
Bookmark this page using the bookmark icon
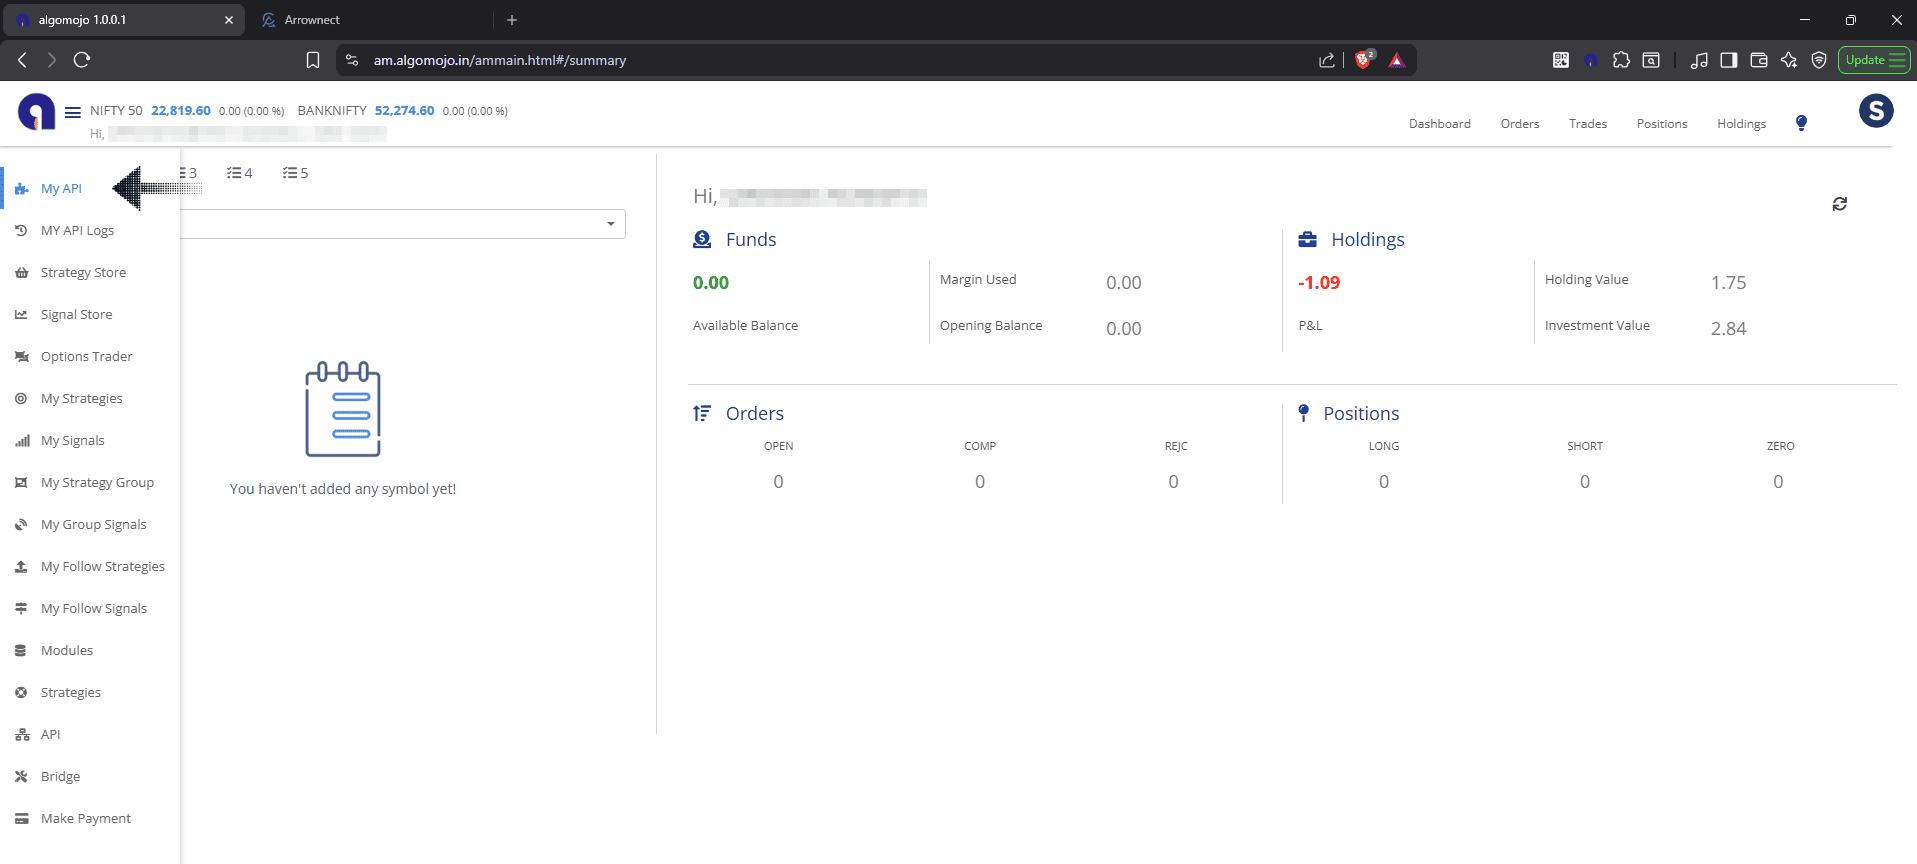coord(313,60)
